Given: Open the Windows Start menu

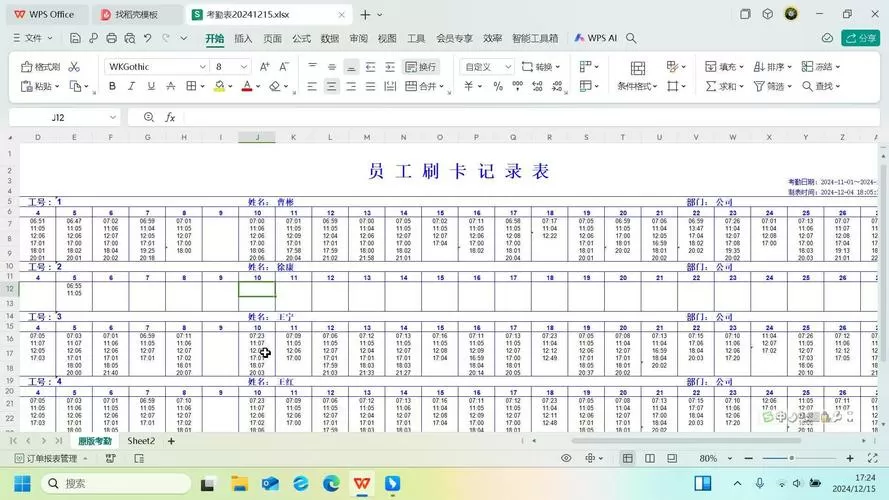Looking at the screenshot, I should click(22, 484).
